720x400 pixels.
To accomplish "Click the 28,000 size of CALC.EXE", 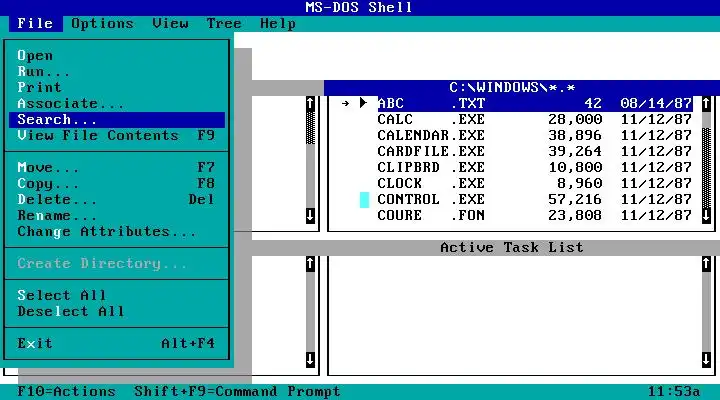I will (575, 119).
